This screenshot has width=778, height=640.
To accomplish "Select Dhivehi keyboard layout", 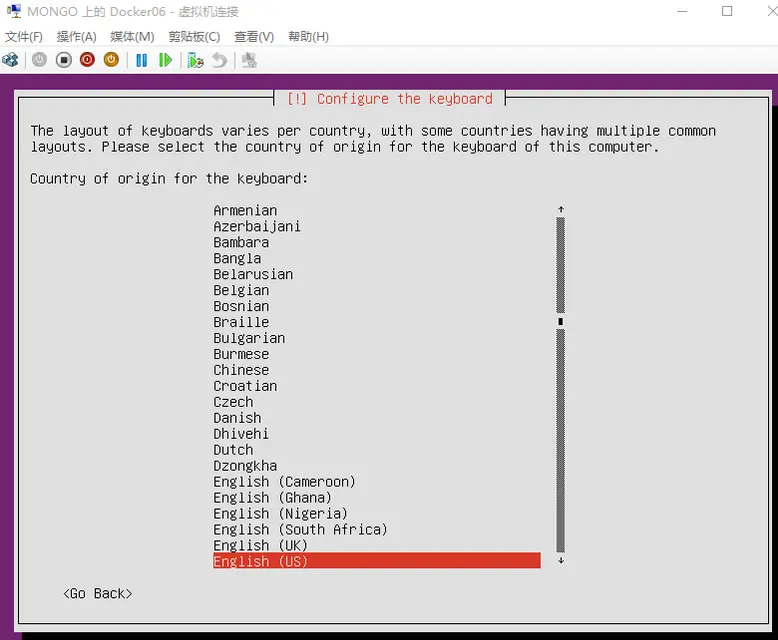I will coord(241,434).
